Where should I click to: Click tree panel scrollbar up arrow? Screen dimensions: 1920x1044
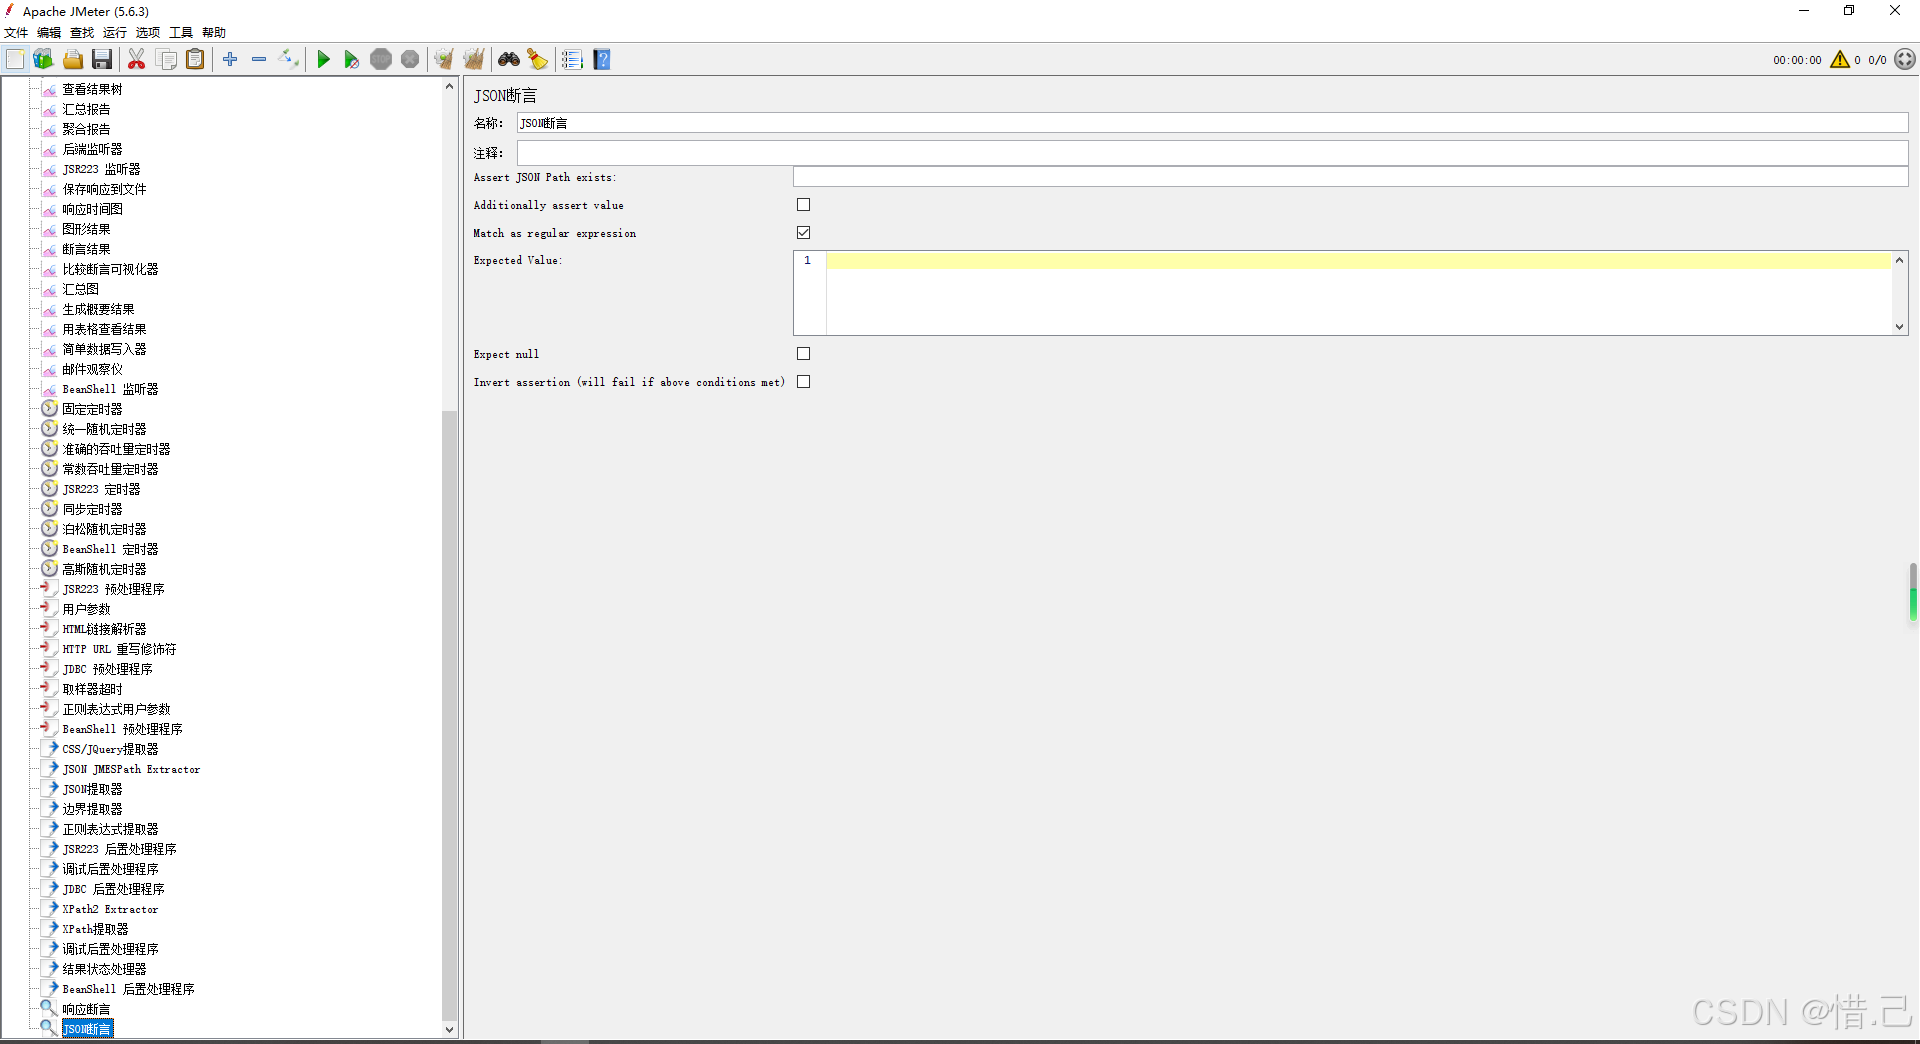tap(449, 87)
